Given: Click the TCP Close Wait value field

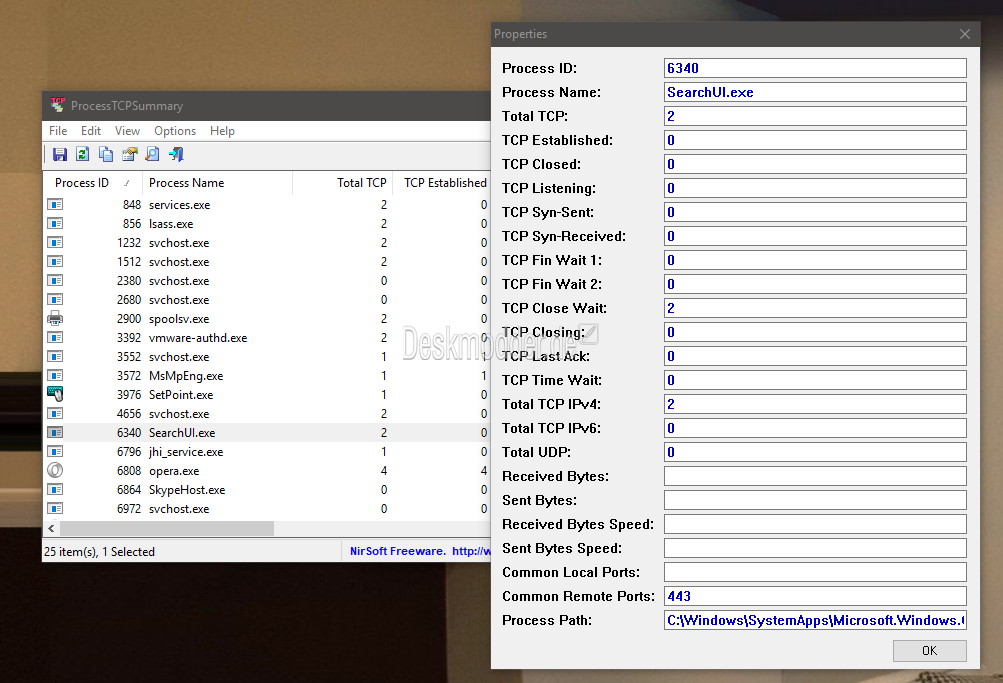Looking at the screenshot, I should (x=815, y=308).
